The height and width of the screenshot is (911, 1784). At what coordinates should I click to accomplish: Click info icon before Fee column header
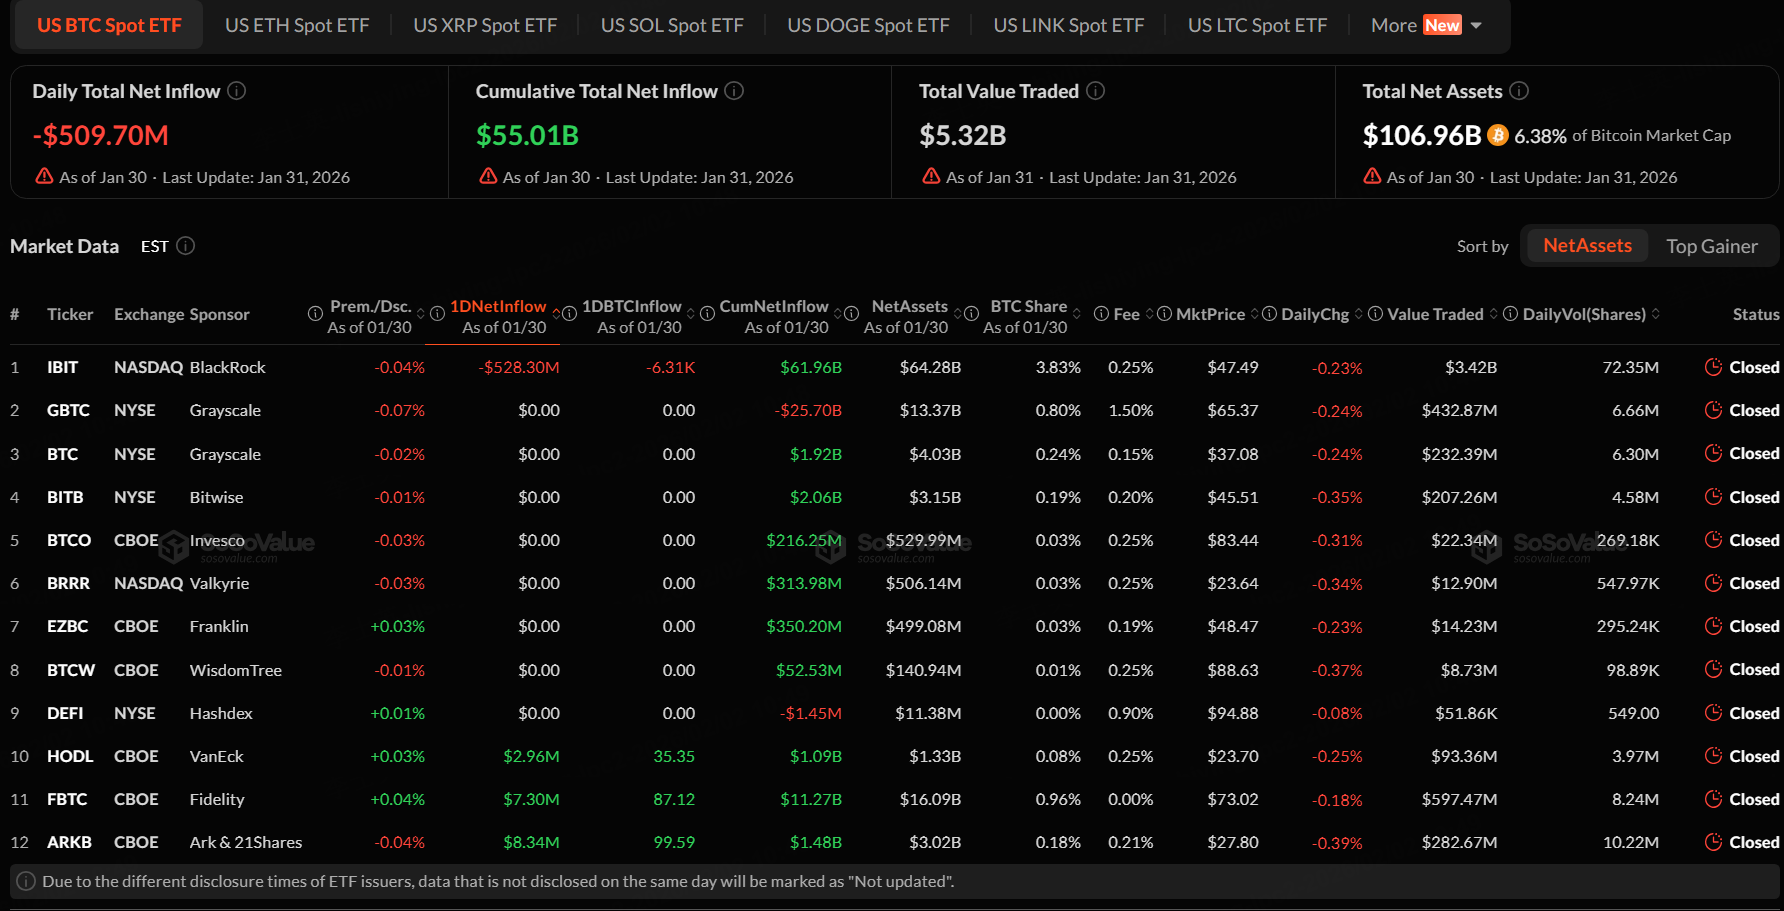1101,314
